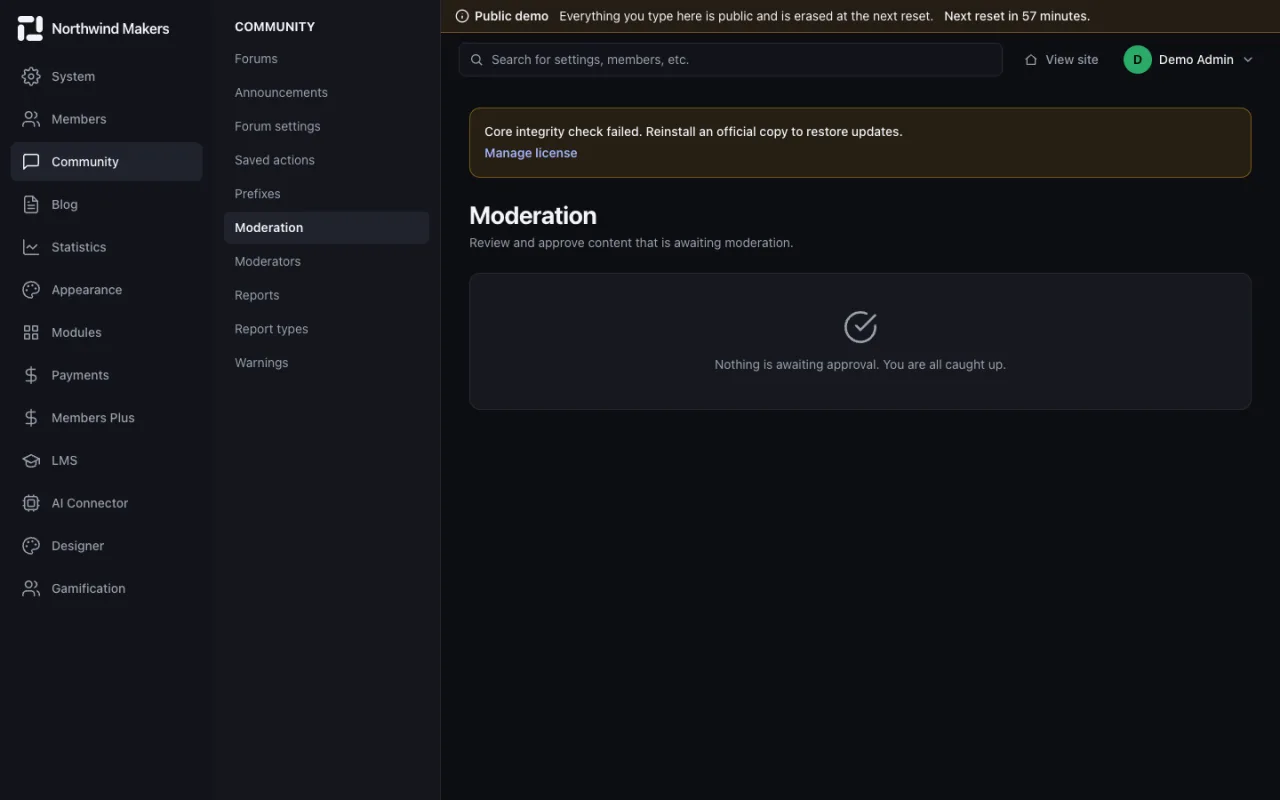Click the Members people icon
This screenshot has width=1280, height=800.
(x=31, y=119)
